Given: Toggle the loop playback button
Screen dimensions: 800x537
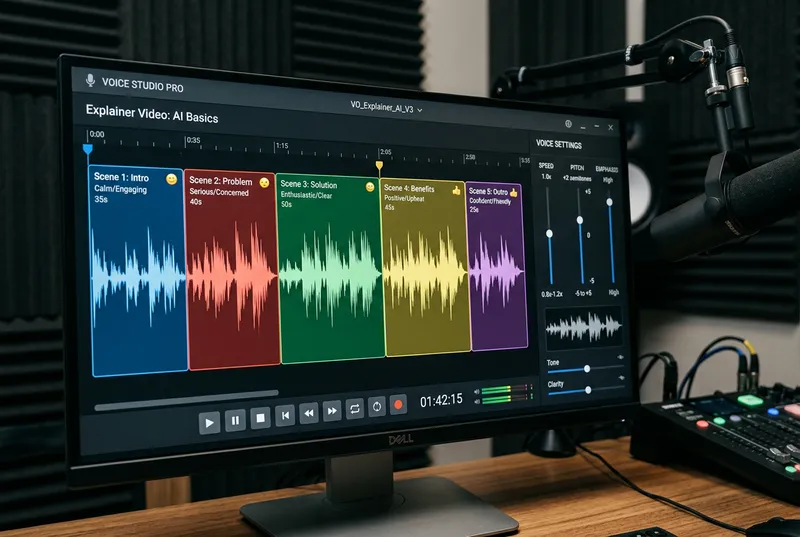Looking at the screenshot, I should tap(355, 408).
